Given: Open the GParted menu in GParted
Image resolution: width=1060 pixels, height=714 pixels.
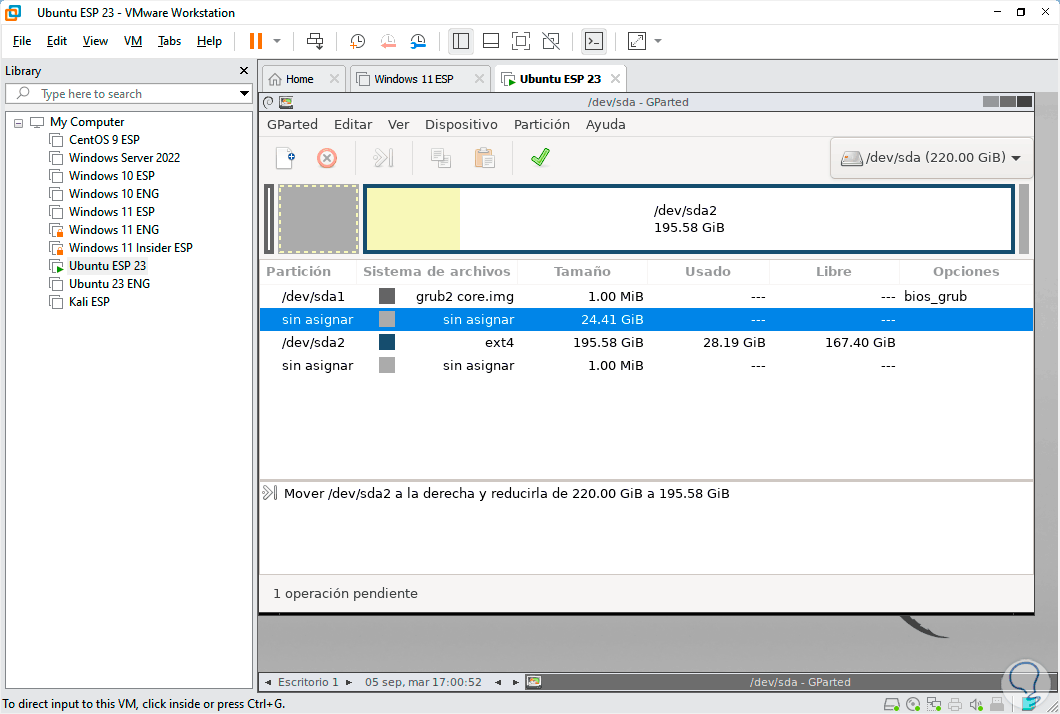Looking at the screenshot, I should [x=292, y=124].
